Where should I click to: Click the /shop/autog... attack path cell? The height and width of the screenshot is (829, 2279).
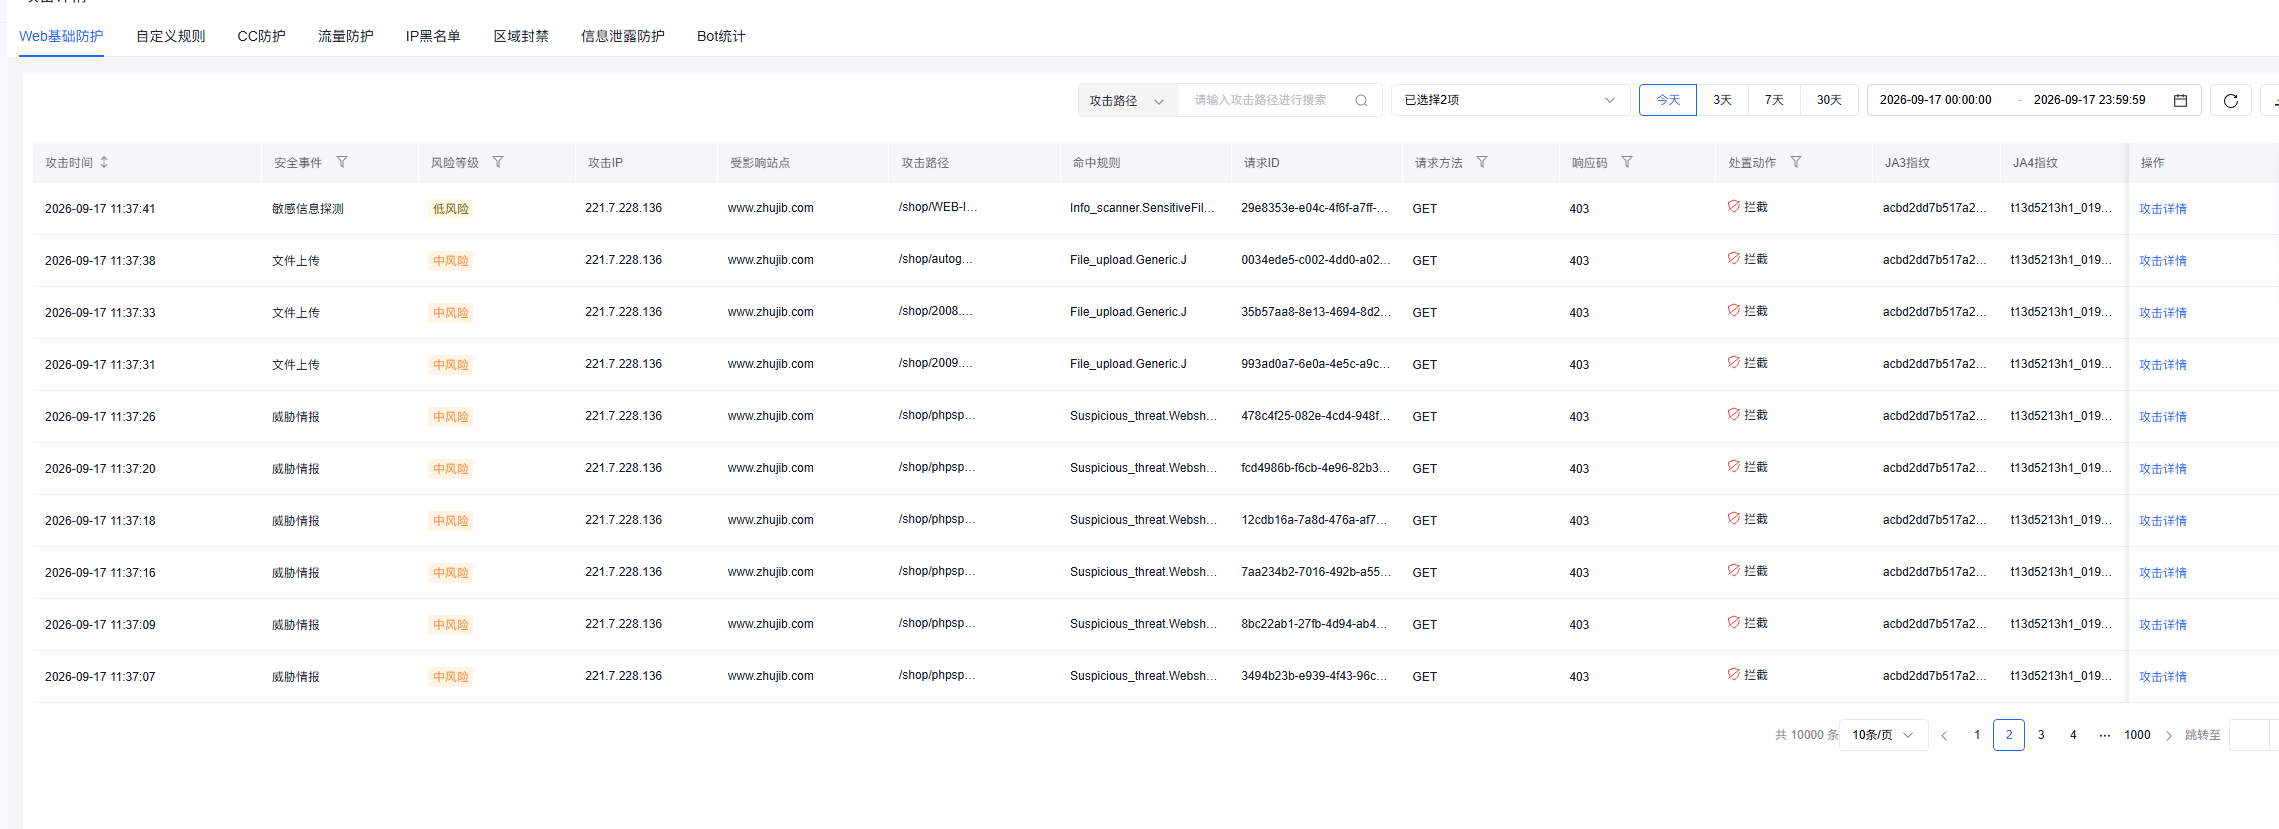[x=935, y=259]
